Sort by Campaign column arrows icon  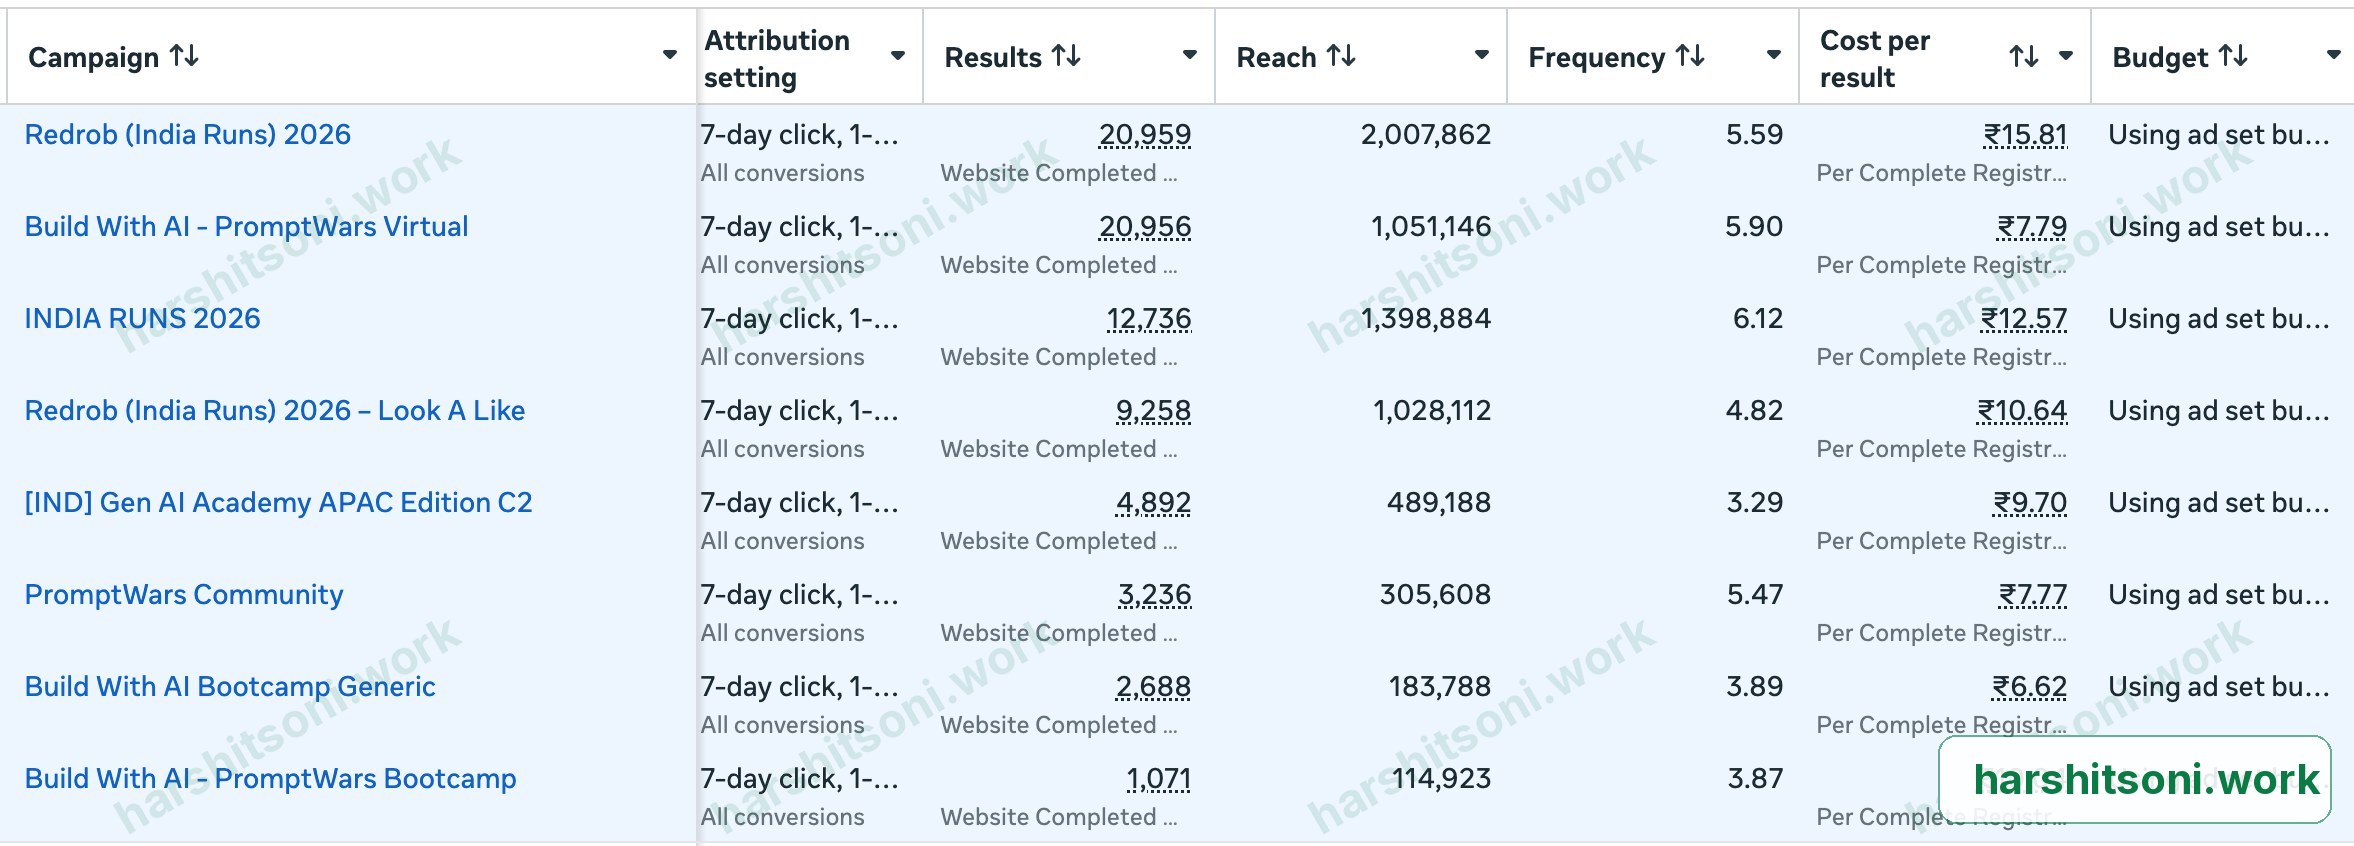click(184, 56)
